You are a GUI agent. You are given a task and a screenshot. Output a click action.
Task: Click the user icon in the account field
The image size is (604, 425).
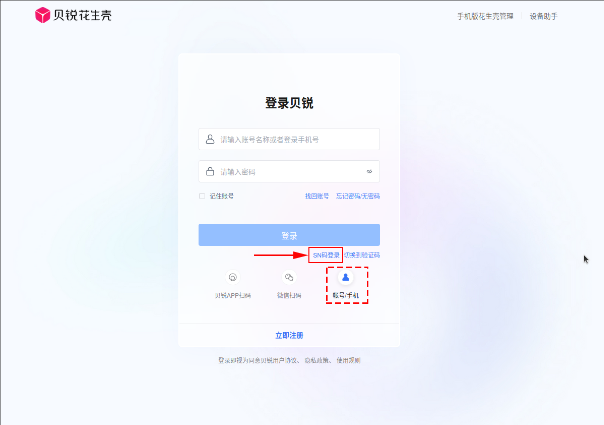pyautogui.click(x=210, y=139)
